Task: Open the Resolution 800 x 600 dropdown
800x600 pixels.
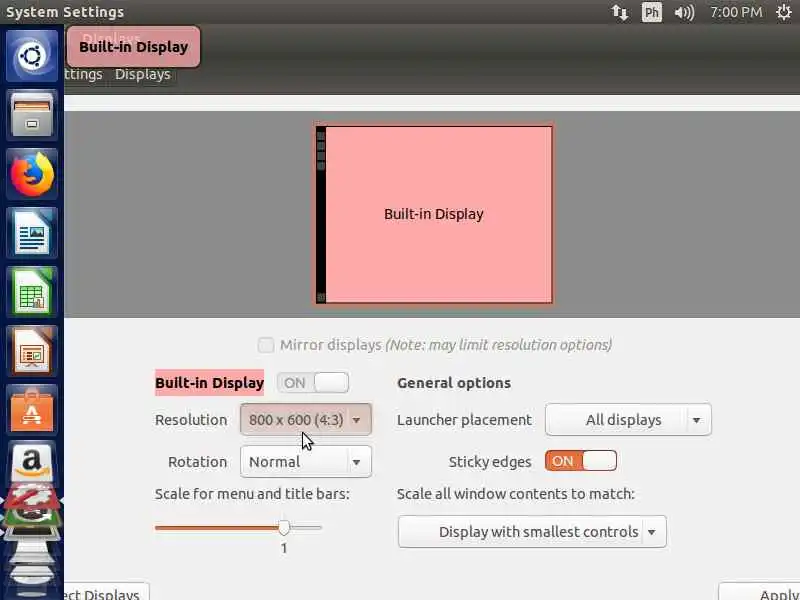Action: tap(306, 419)
